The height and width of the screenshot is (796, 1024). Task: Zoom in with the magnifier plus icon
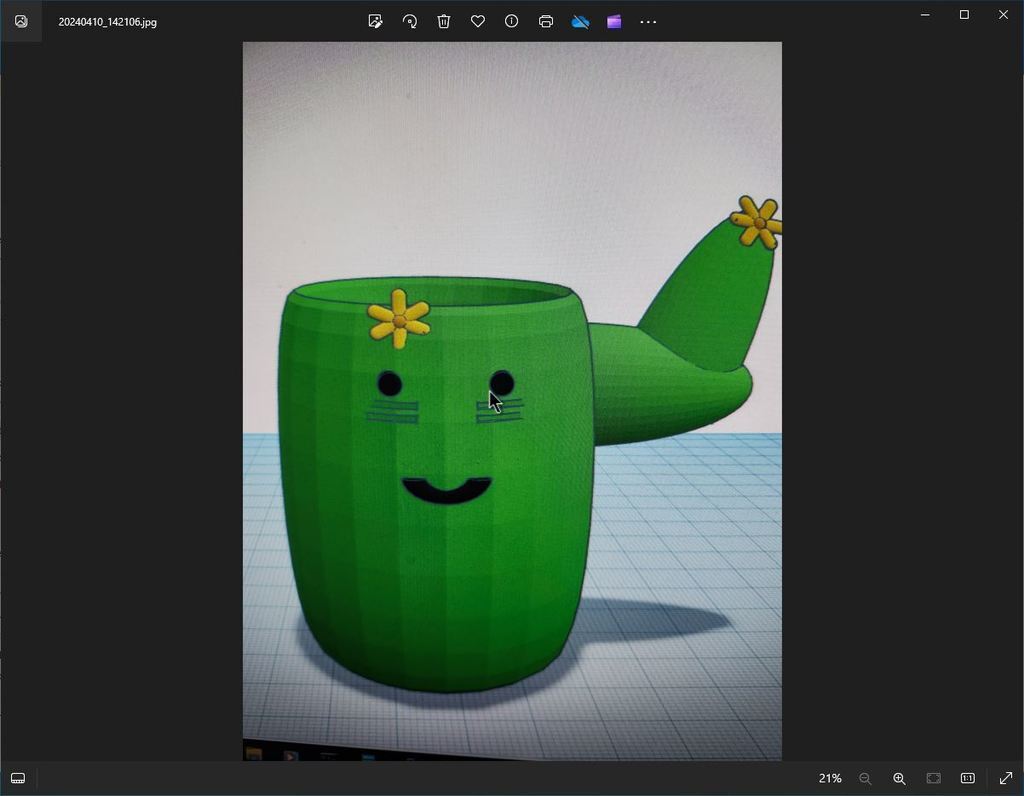coord(899,778)
